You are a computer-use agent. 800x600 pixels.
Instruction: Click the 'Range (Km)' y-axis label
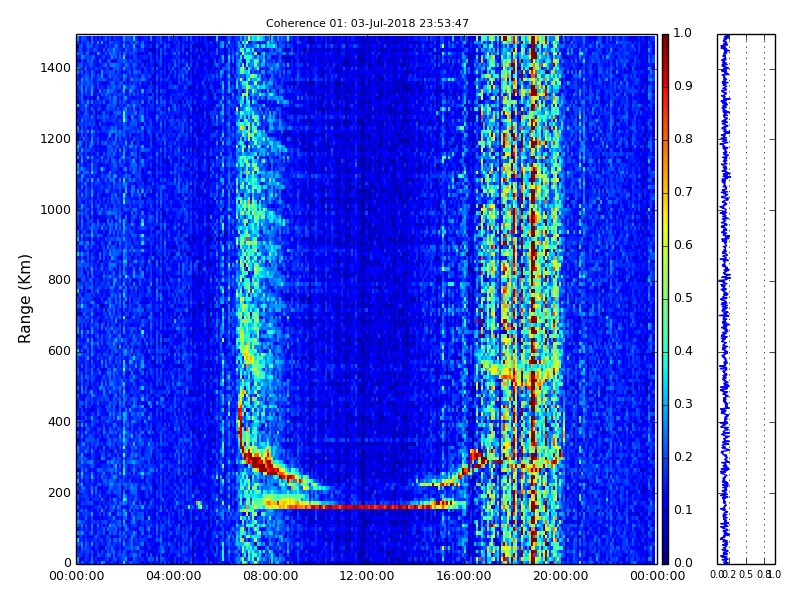(x=26, y=298)
